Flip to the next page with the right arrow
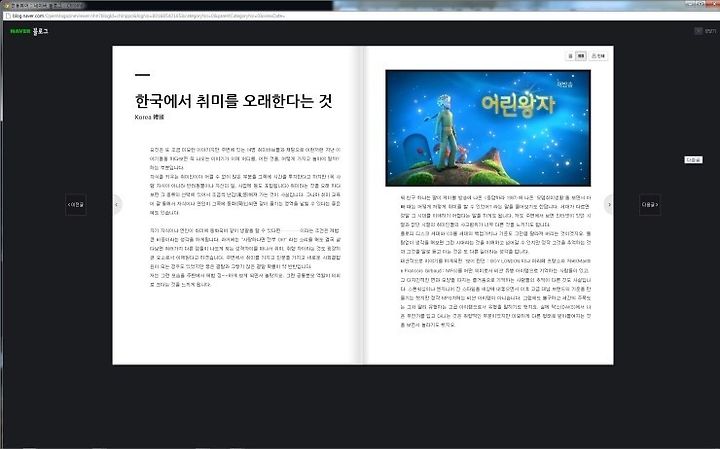This screenshot has width=720, height=449. [609, 204]
